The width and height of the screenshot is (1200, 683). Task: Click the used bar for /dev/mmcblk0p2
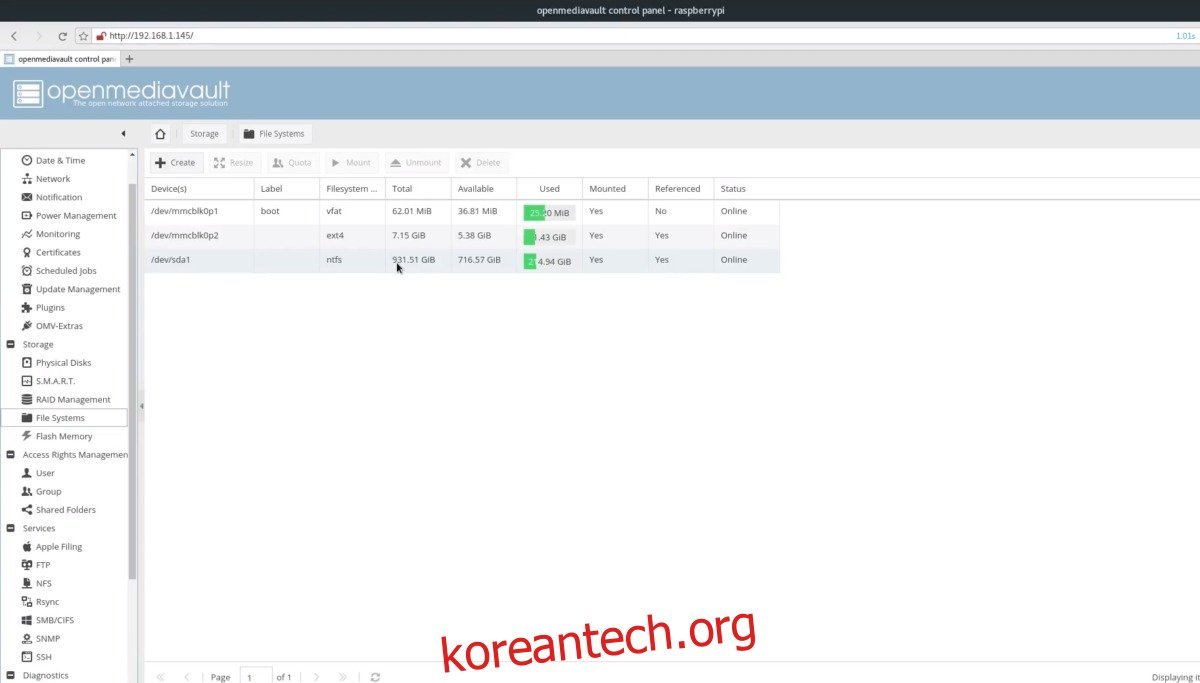549,237
